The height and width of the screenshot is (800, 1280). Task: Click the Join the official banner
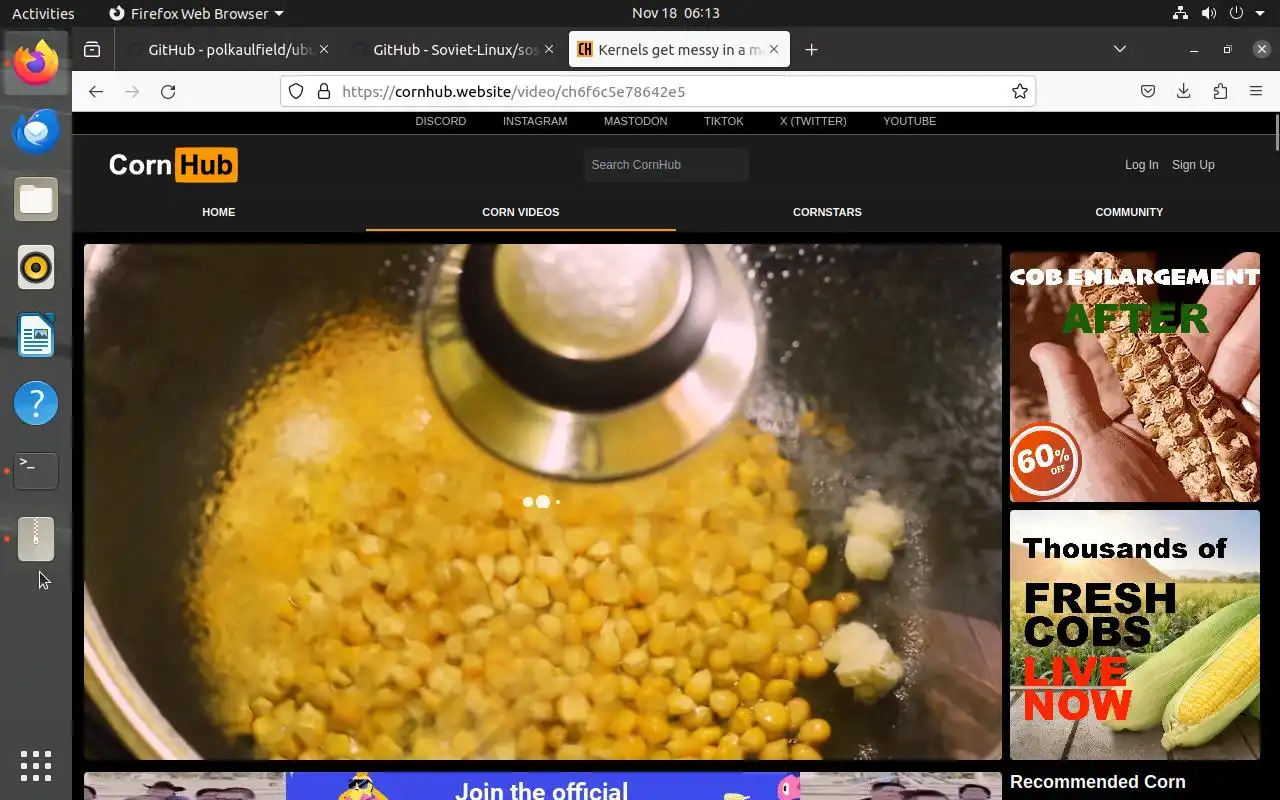[x=542, y=786]
